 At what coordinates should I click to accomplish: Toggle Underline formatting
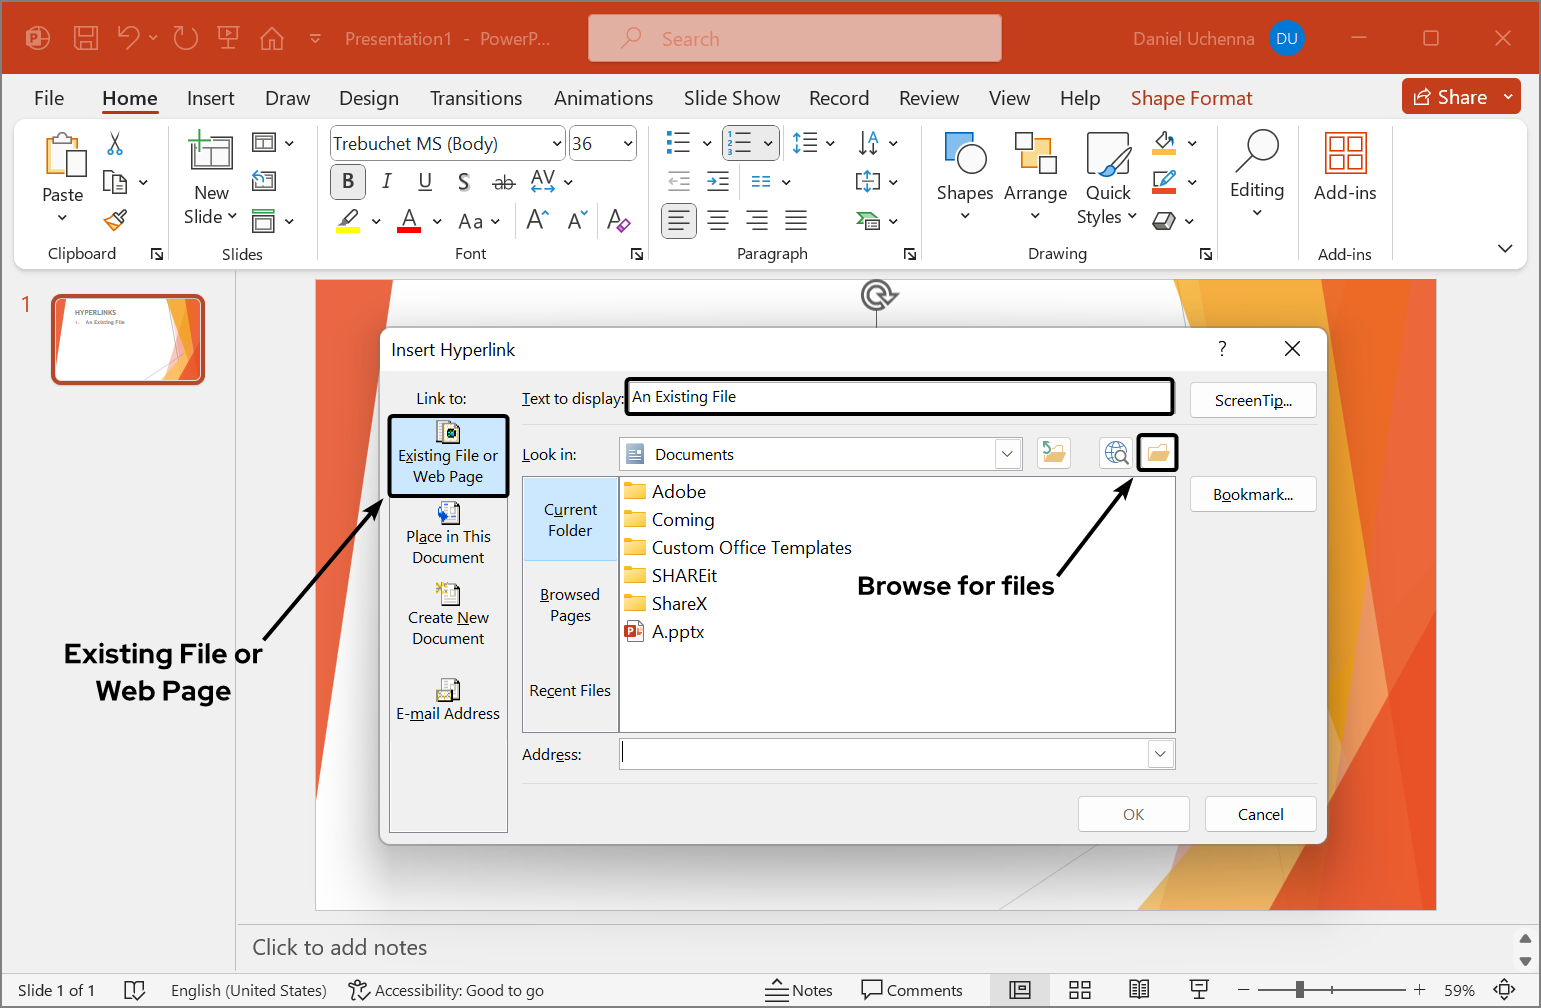point(425,181)
